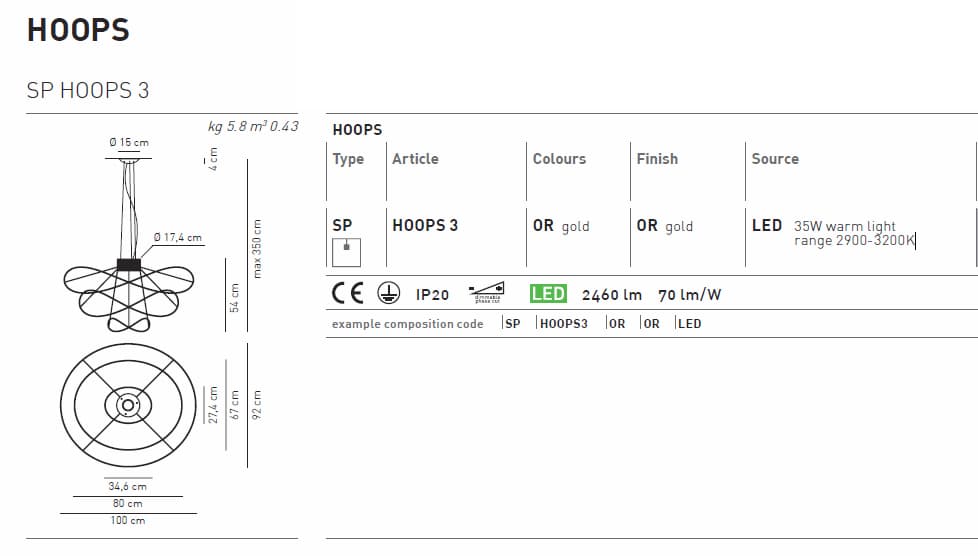The height and width of the screenshot is (556, 978).
Task: Click the 2460 lm luminous flux value
Action: click(x=612, y=295)
